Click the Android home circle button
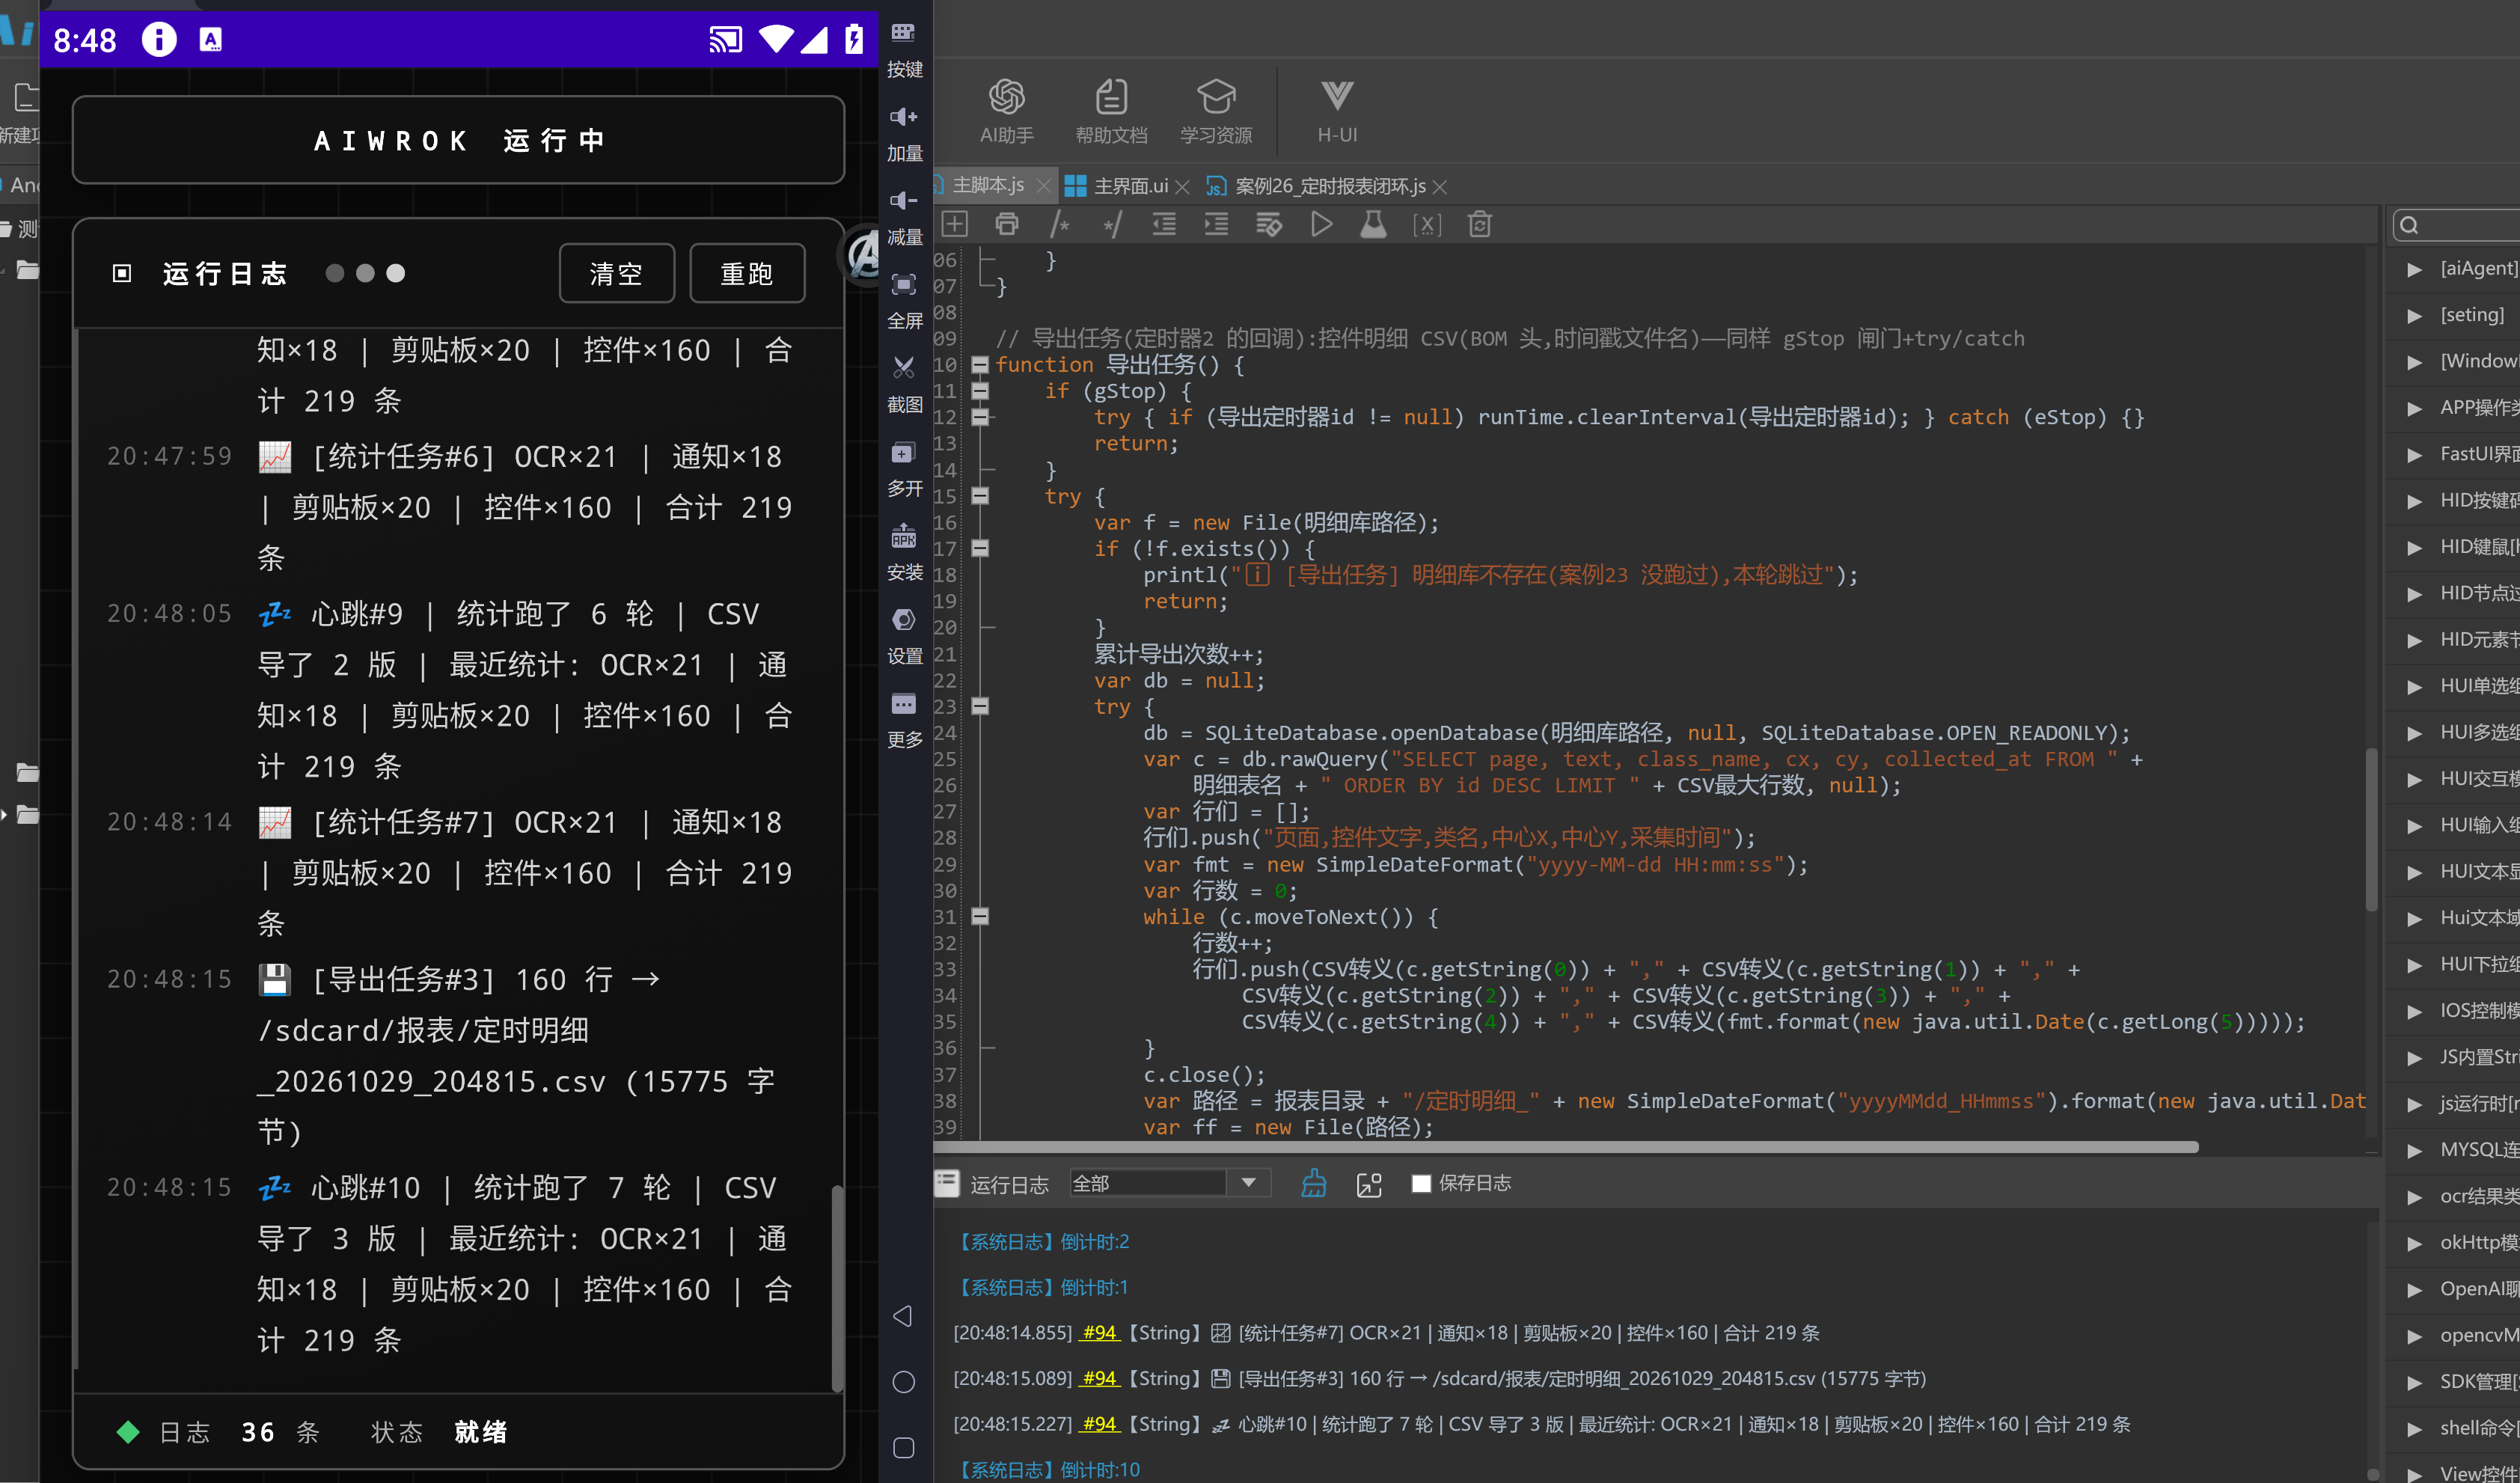This screenshot has height=1483, width=2520. point(903,1381)
